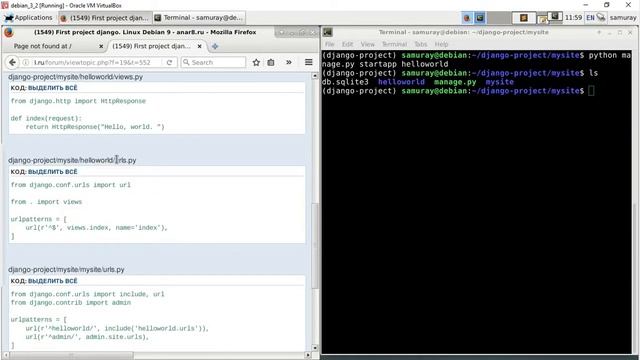Select all code for helloworld/views.py block
The width and height of the screenshot is (640, 360).
pyautogui.click(x=53, y=88)
